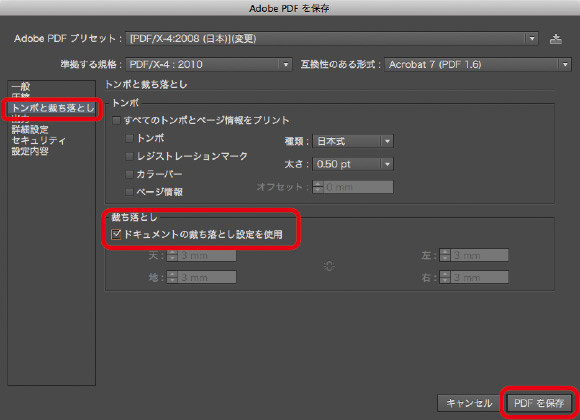Click the PDF を保存 button
Screen dimensions: 580x420
(539, 403)
